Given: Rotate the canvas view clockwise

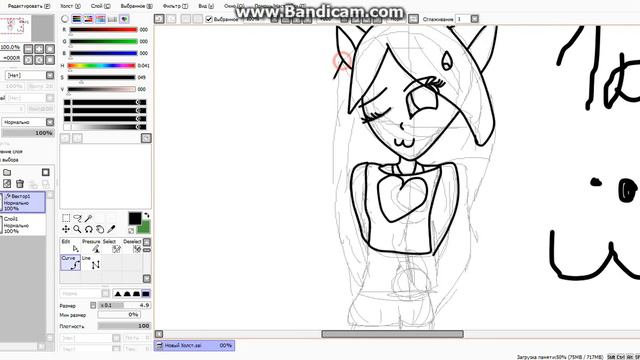Looking at the screenshot, I should 39,60.
